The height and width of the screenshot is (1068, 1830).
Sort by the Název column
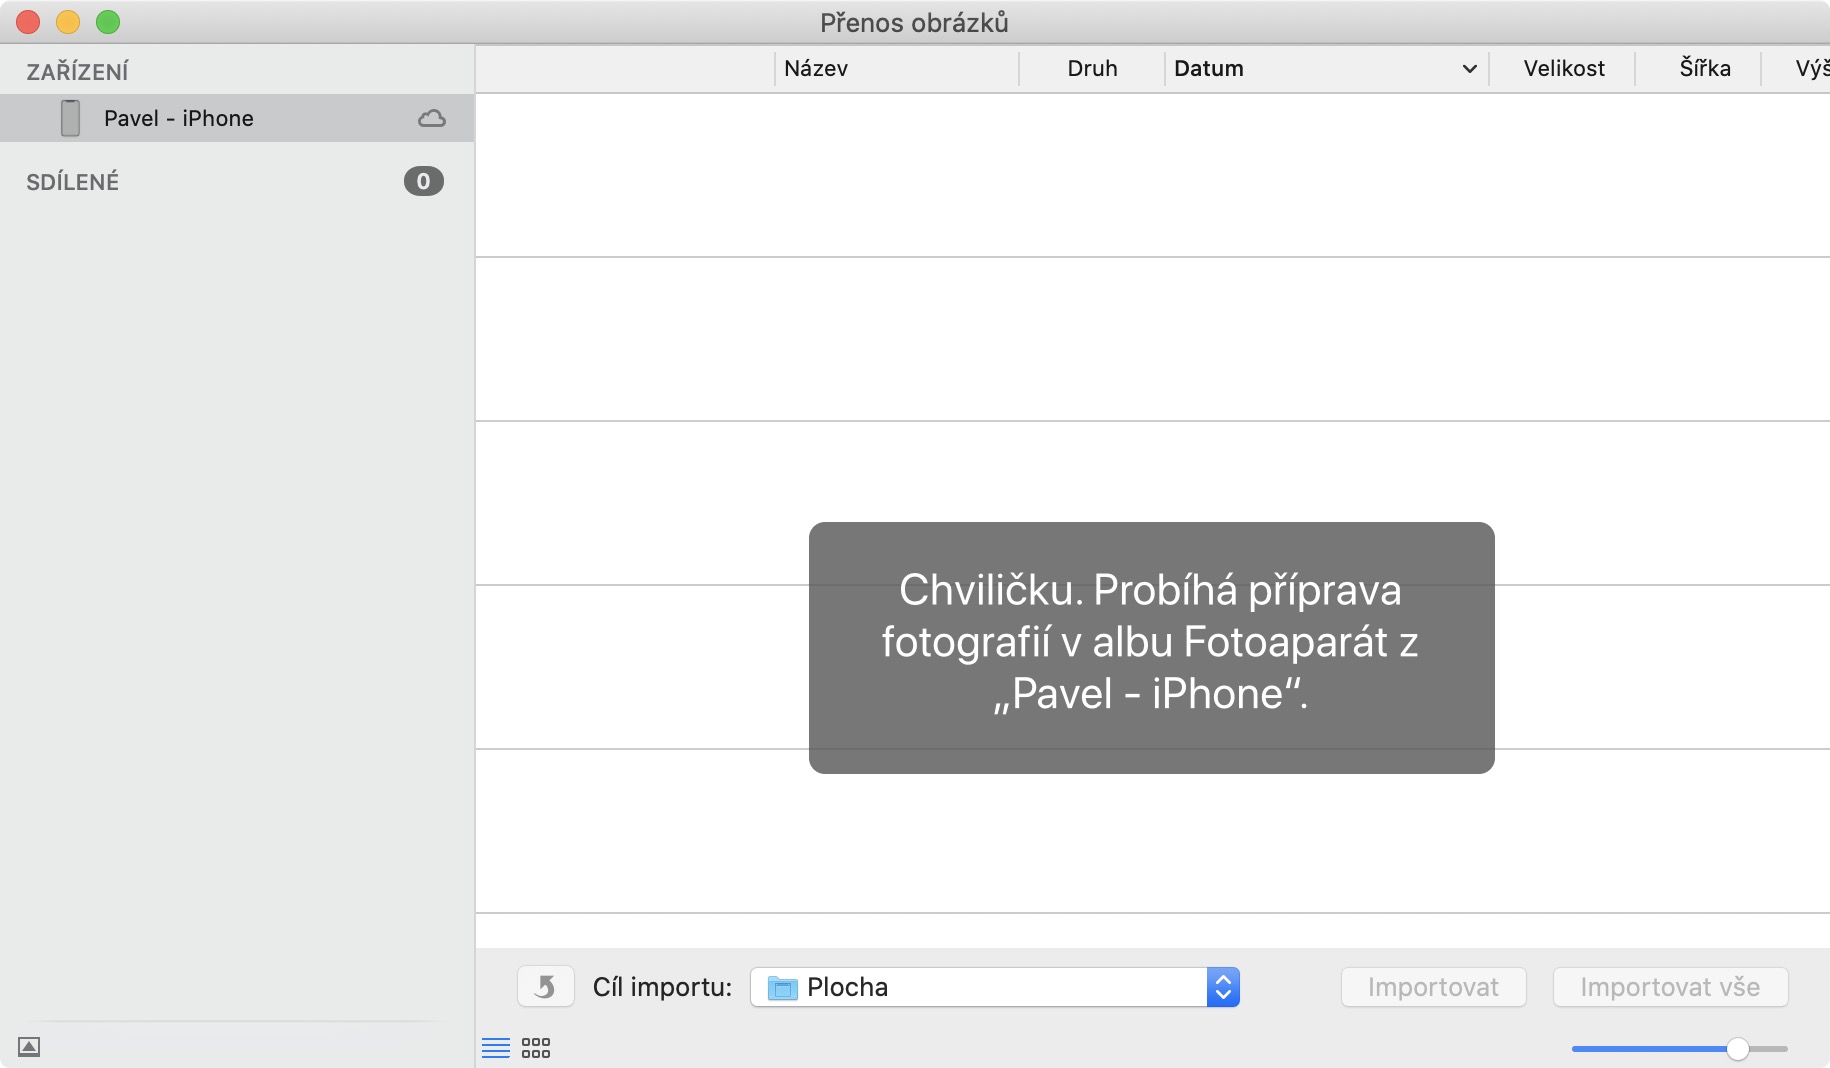[896, 68]
